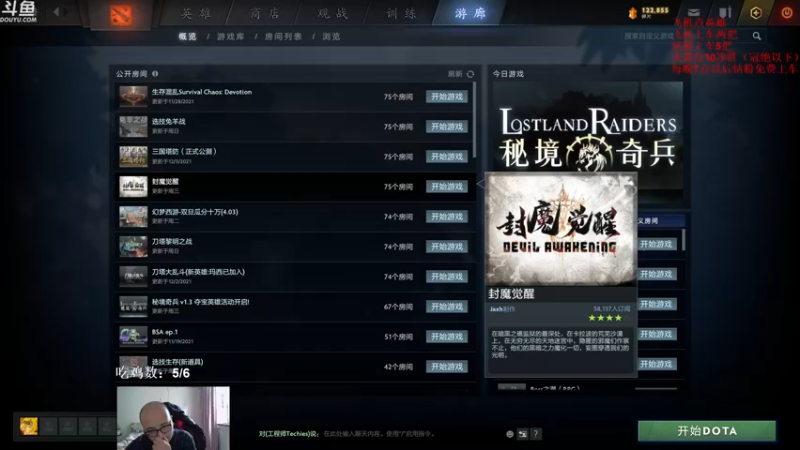This screenshot has width=800, height=450.
Task: Switch to 训练 learn tab
Action: point(401,13)
